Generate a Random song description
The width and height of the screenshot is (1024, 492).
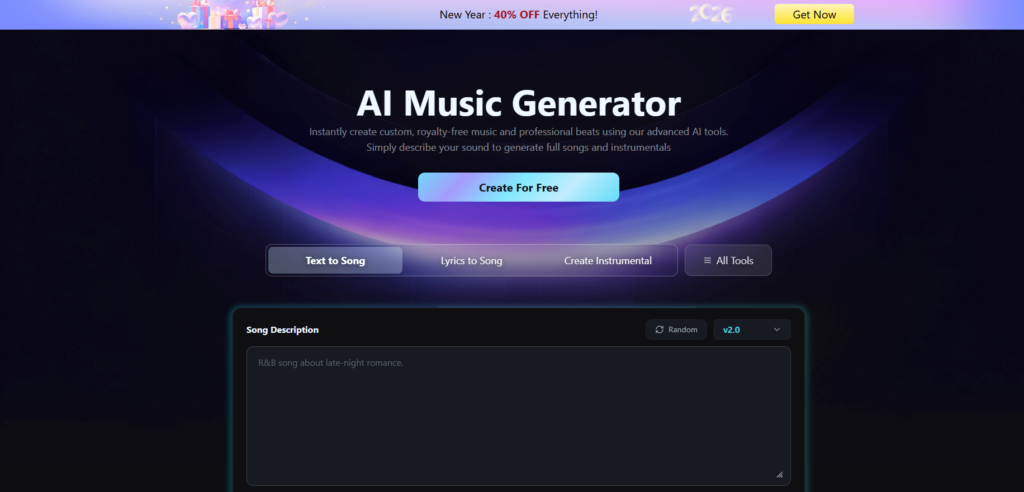[x=676, y=330]
